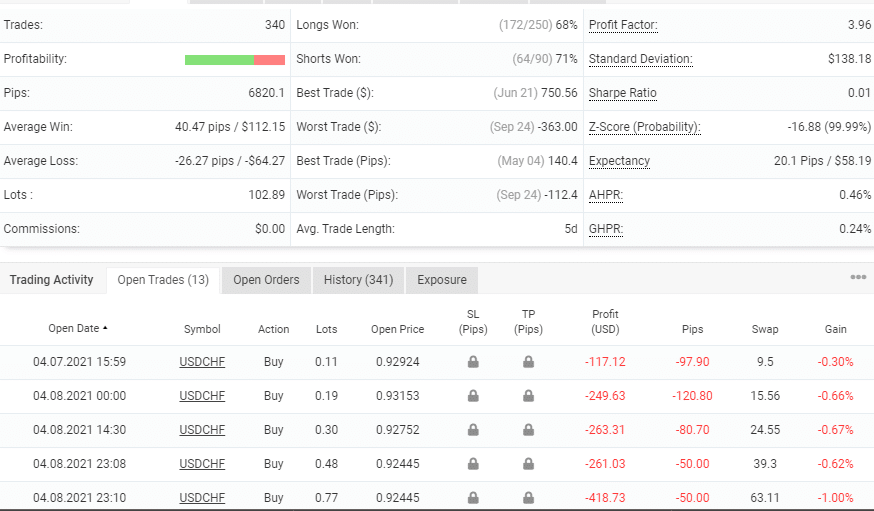
Task: Sort by the SL (Pips) column header
Action: pyautogui.click(x=473, y=322)
